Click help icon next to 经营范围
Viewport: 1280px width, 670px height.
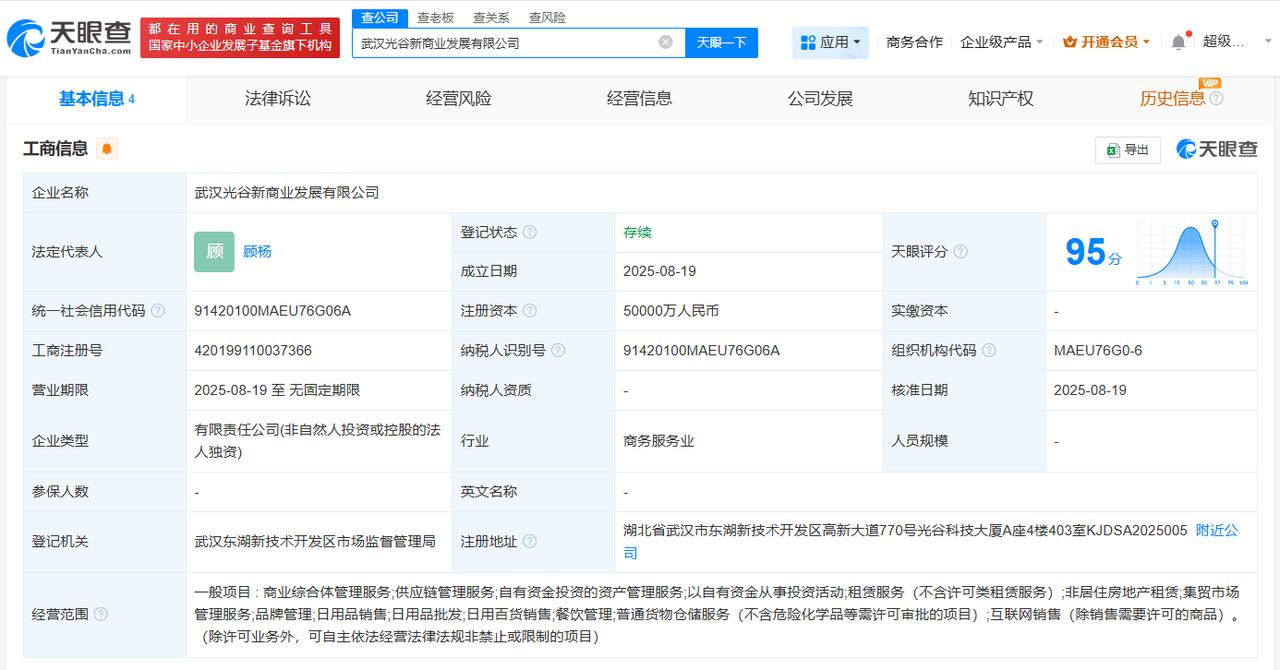pyautogui.click(x=101, y=614)
